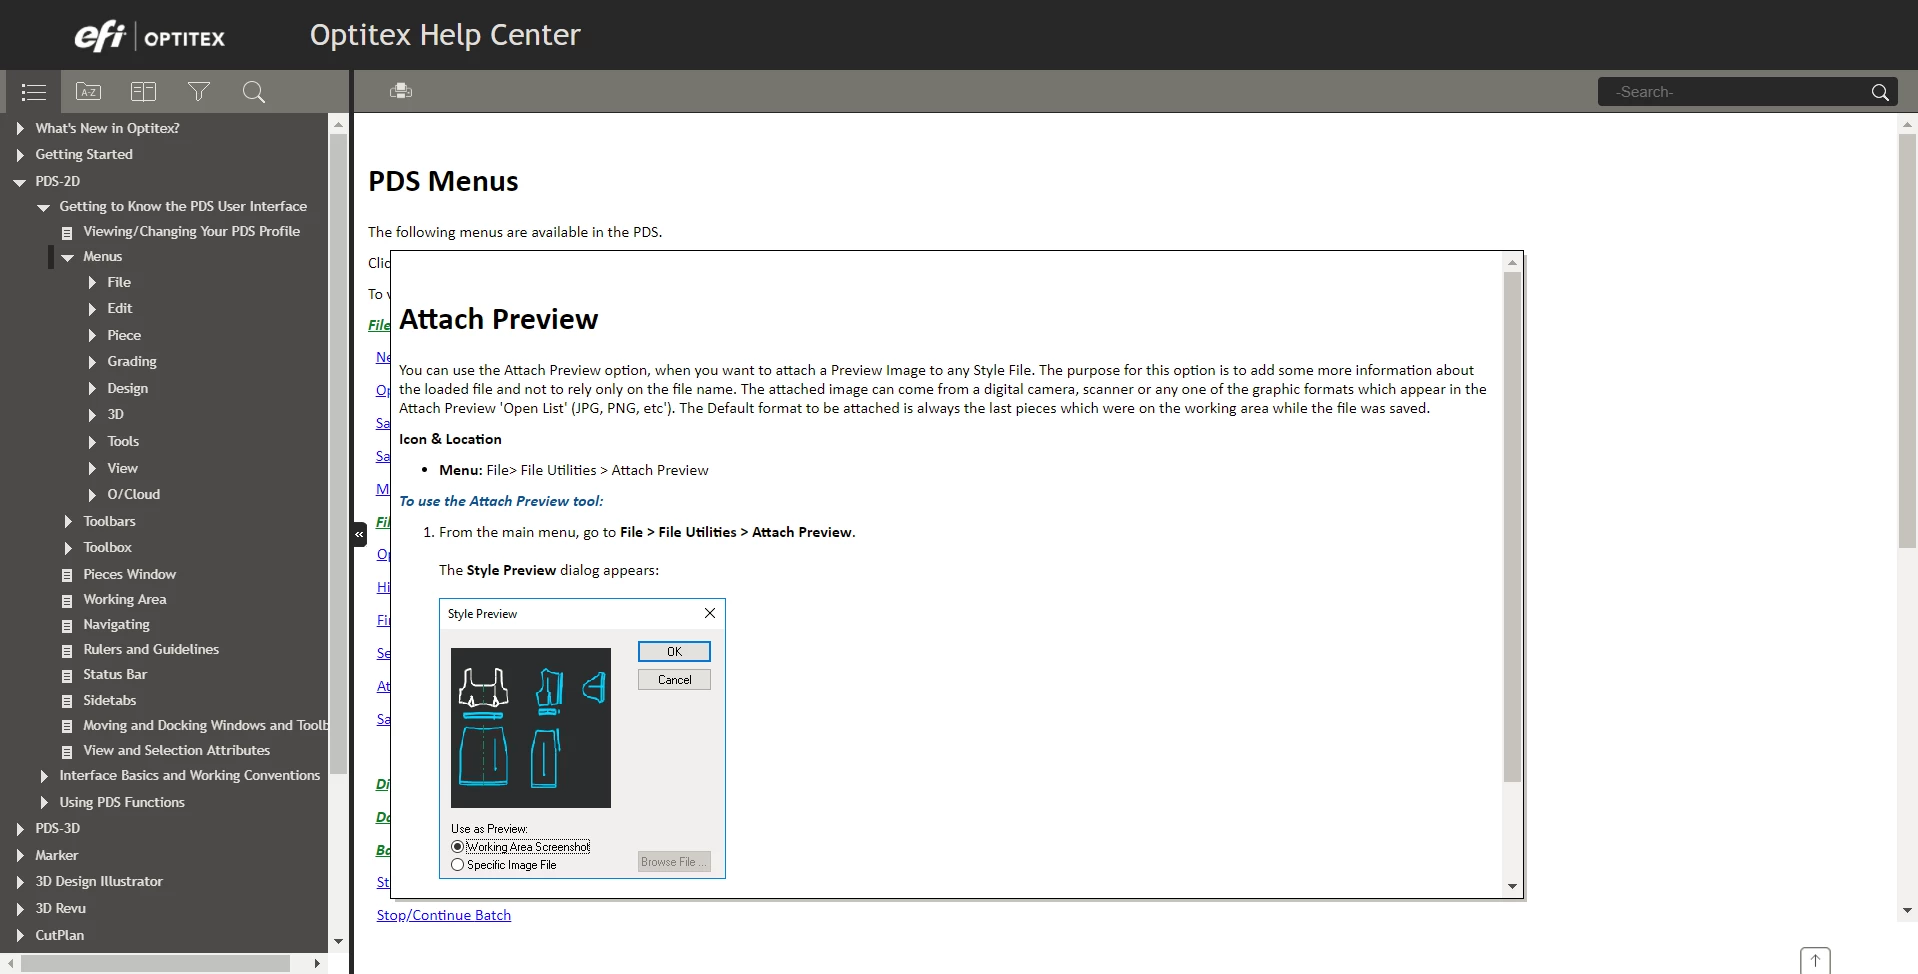Collapse the PDS-2D tree node
The width and height of the screenshot is (1918, 974).
pos(20,182)
